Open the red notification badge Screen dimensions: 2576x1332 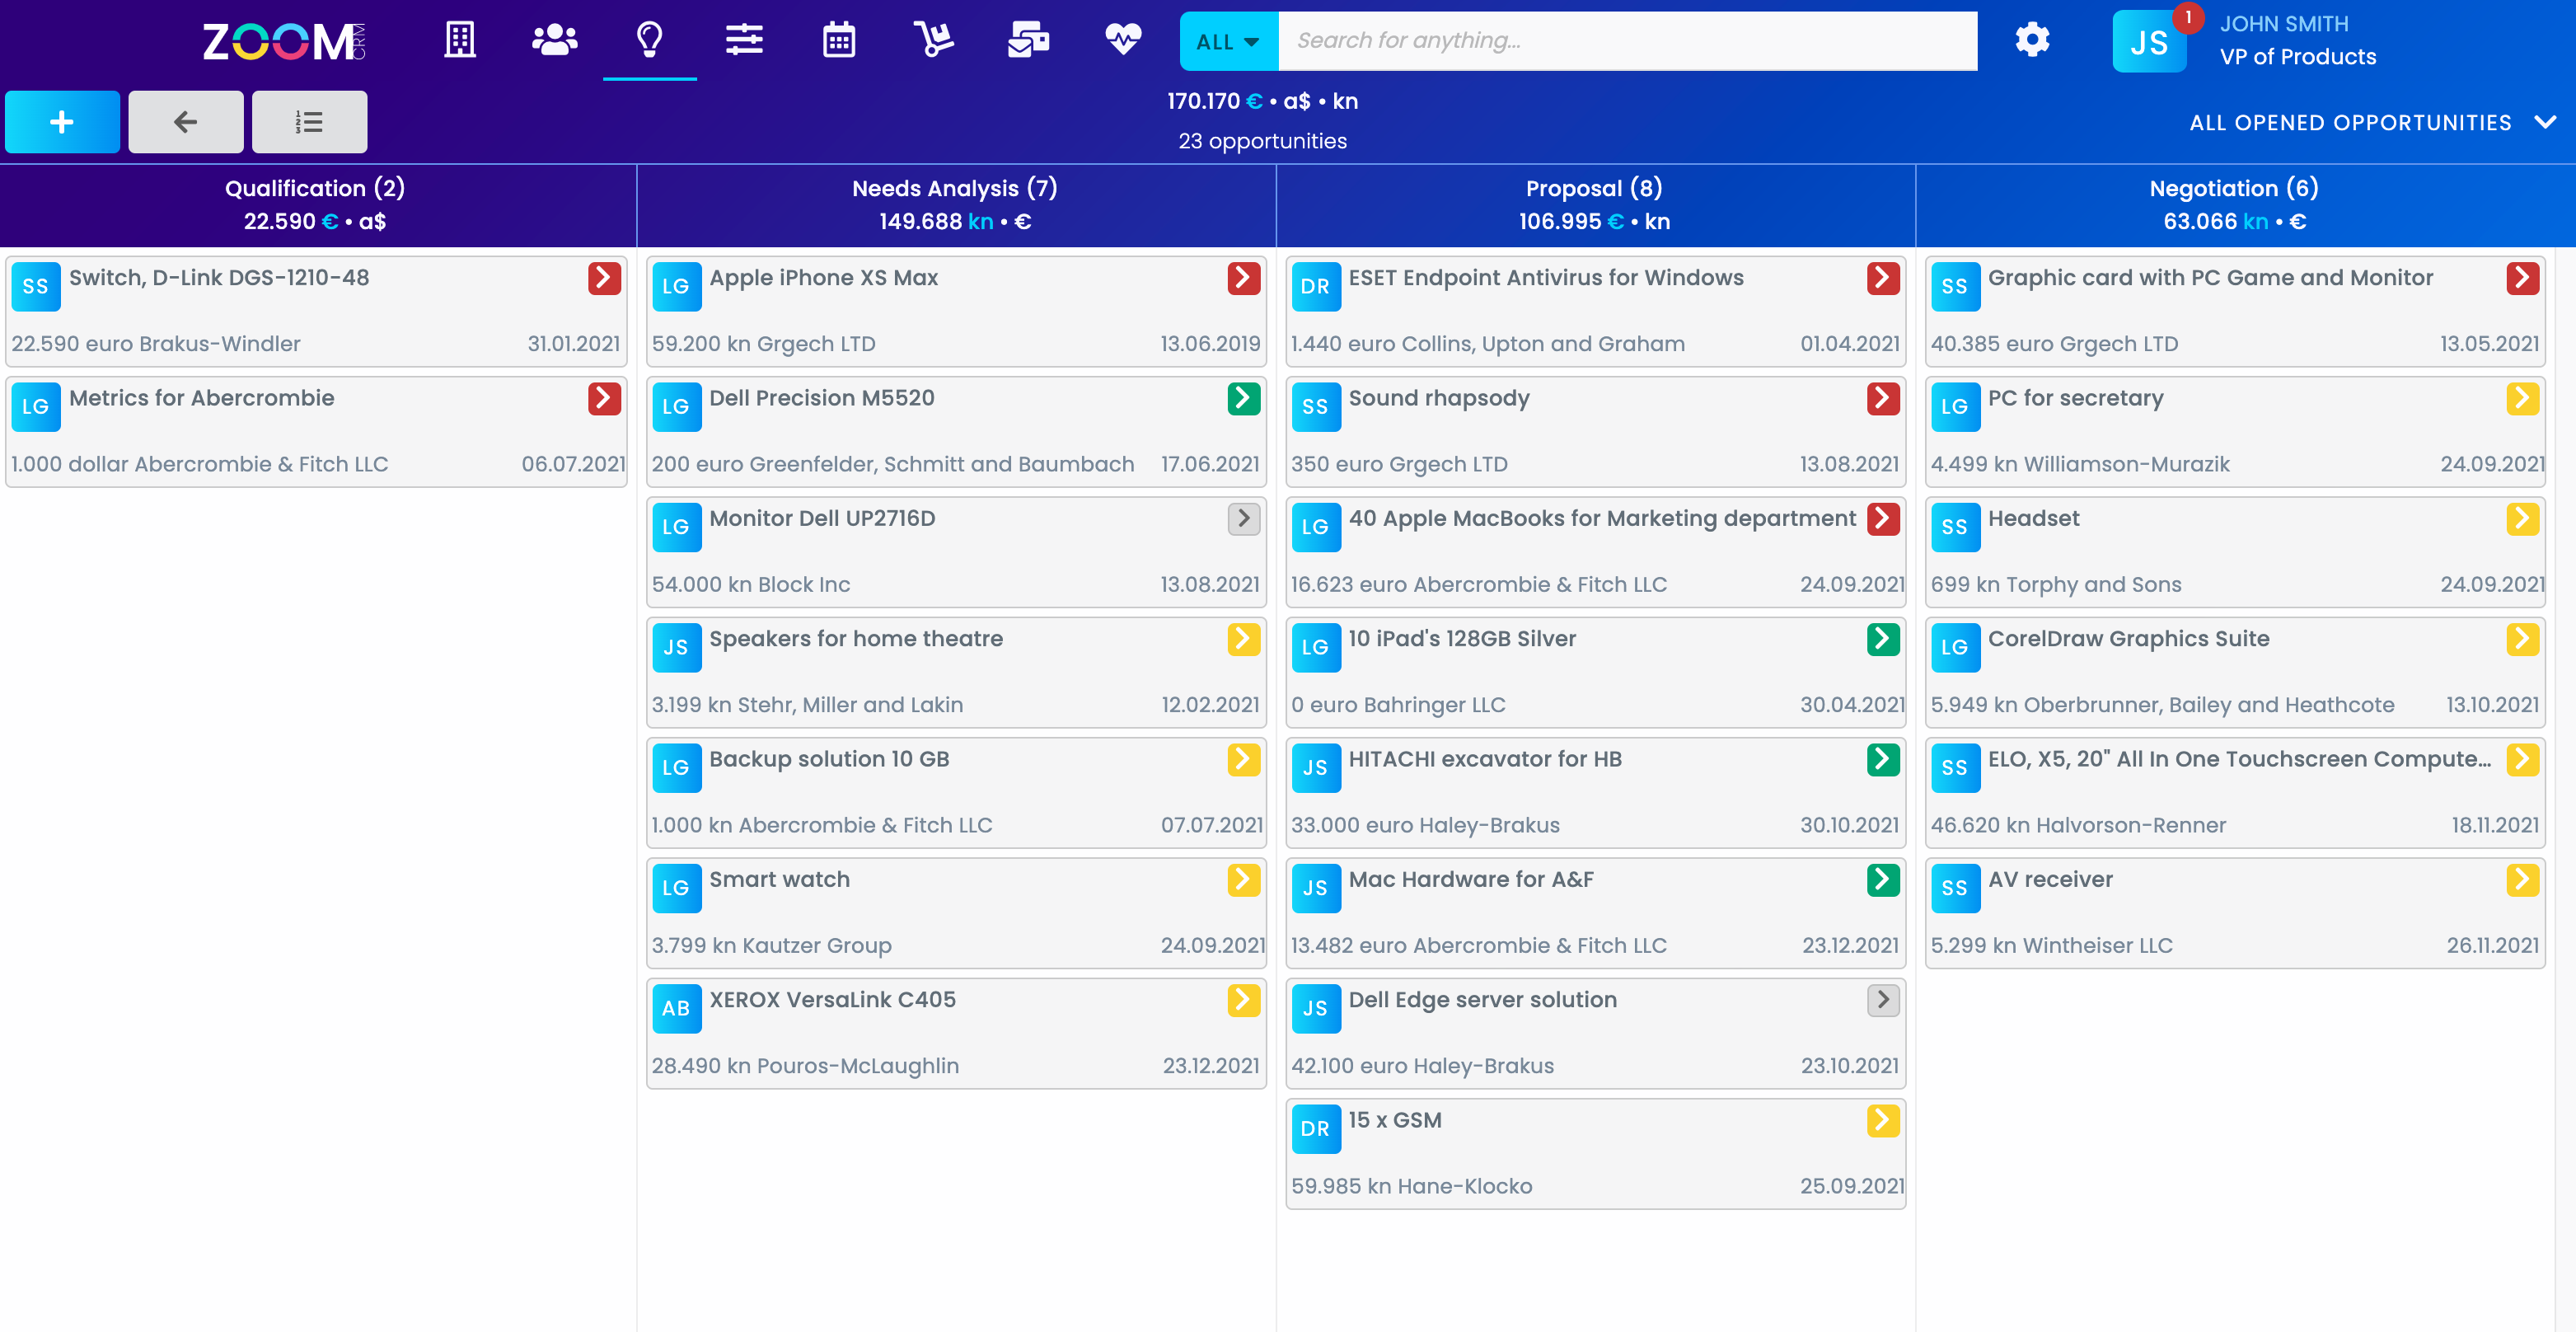(x=2188, y=17)
